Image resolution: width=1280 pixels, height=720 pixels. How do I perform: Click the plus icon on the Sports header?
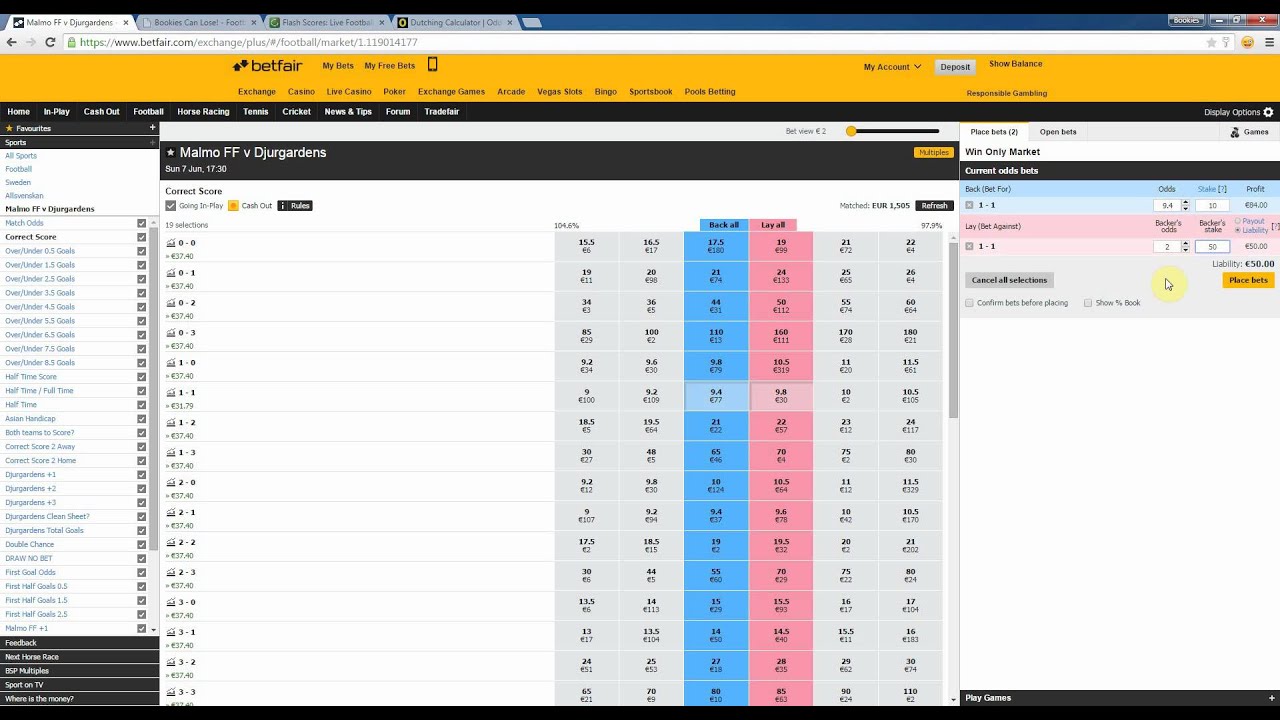tap(153, 142)
